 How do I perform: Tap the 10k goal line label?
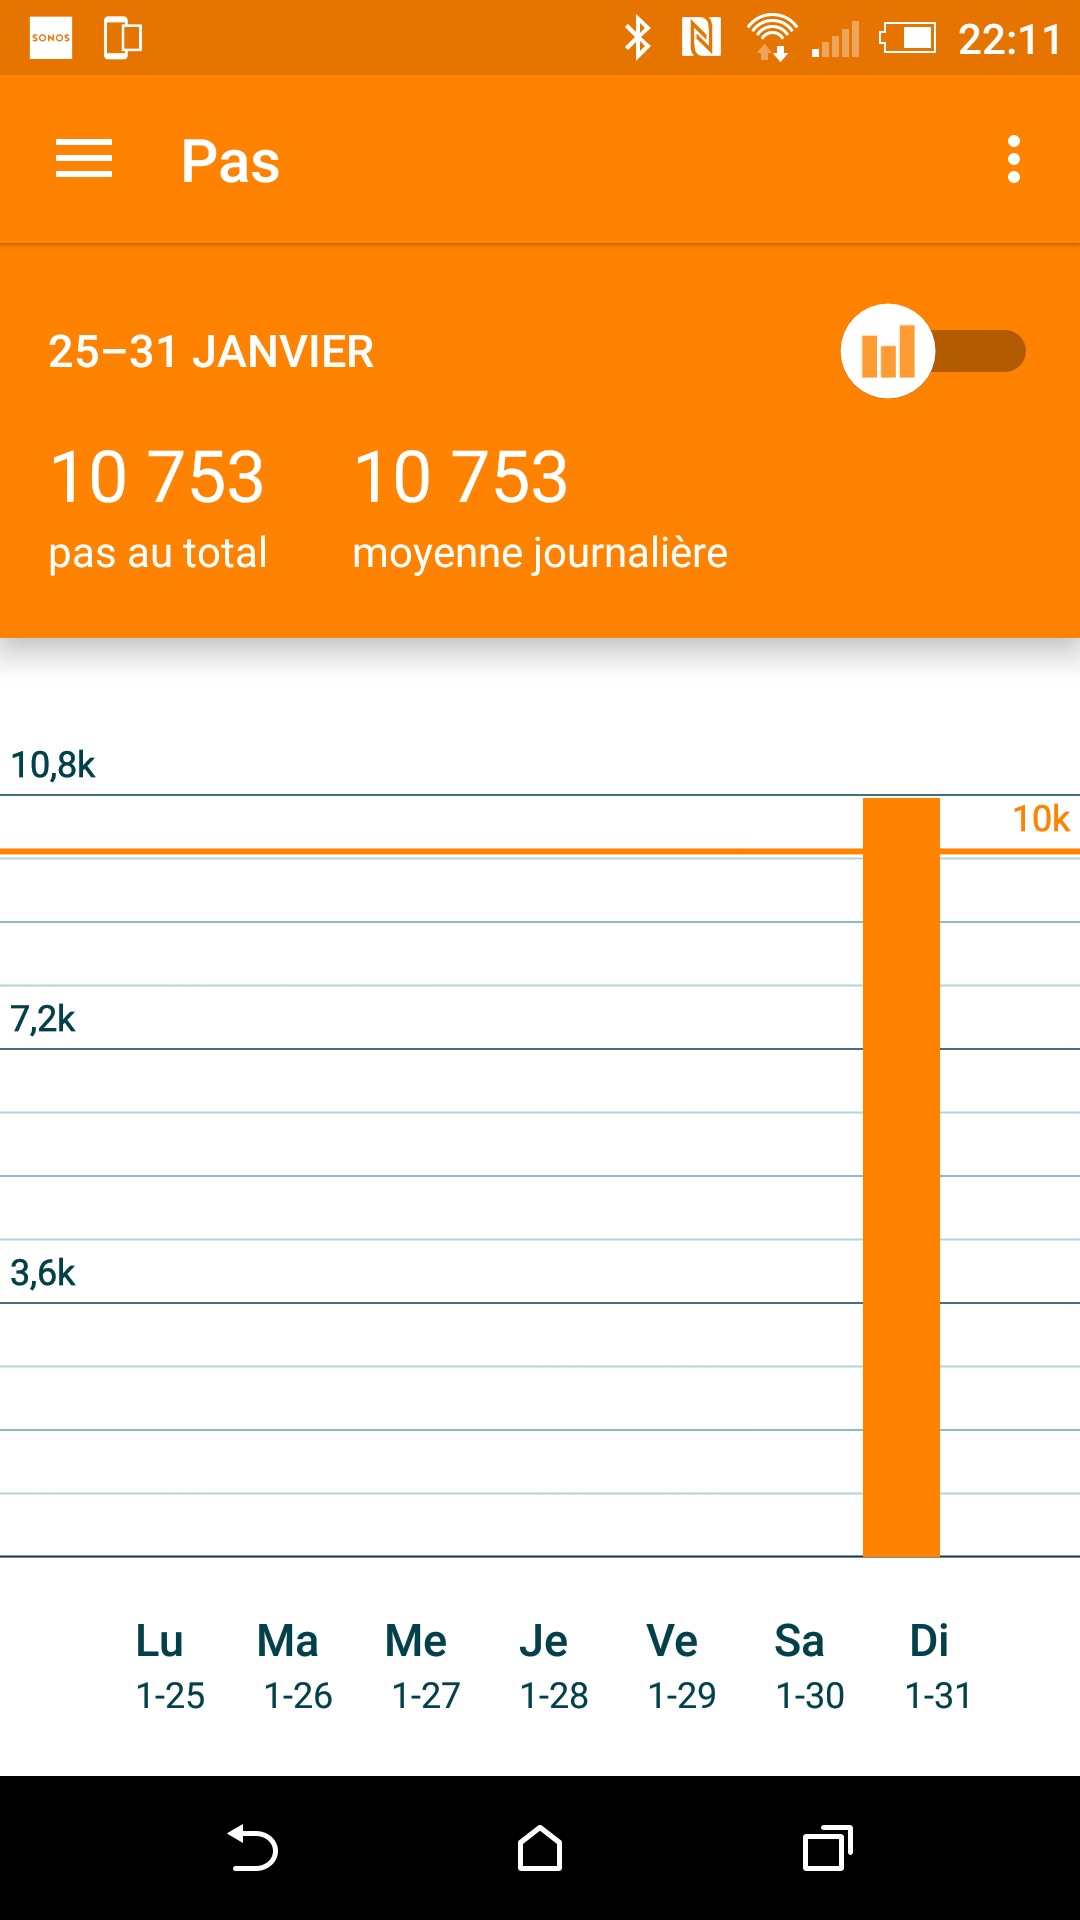(x=1040, y=819)
